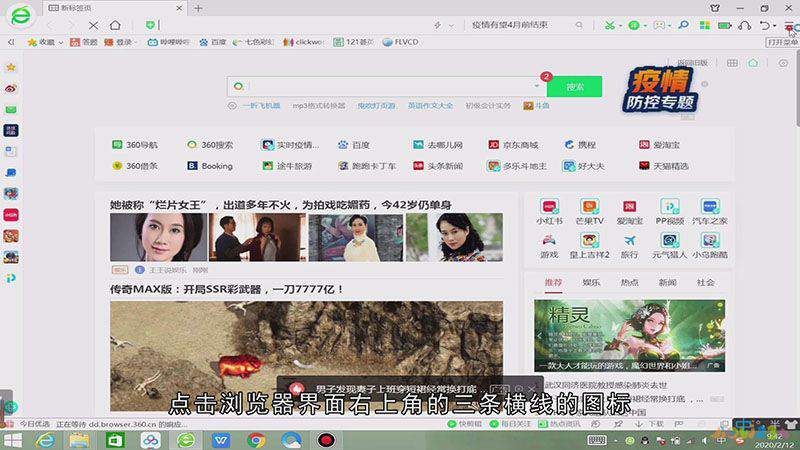The image size is (800, 450).
Task: Open the star favorites sidebar icon
Action: coord(11,67)
